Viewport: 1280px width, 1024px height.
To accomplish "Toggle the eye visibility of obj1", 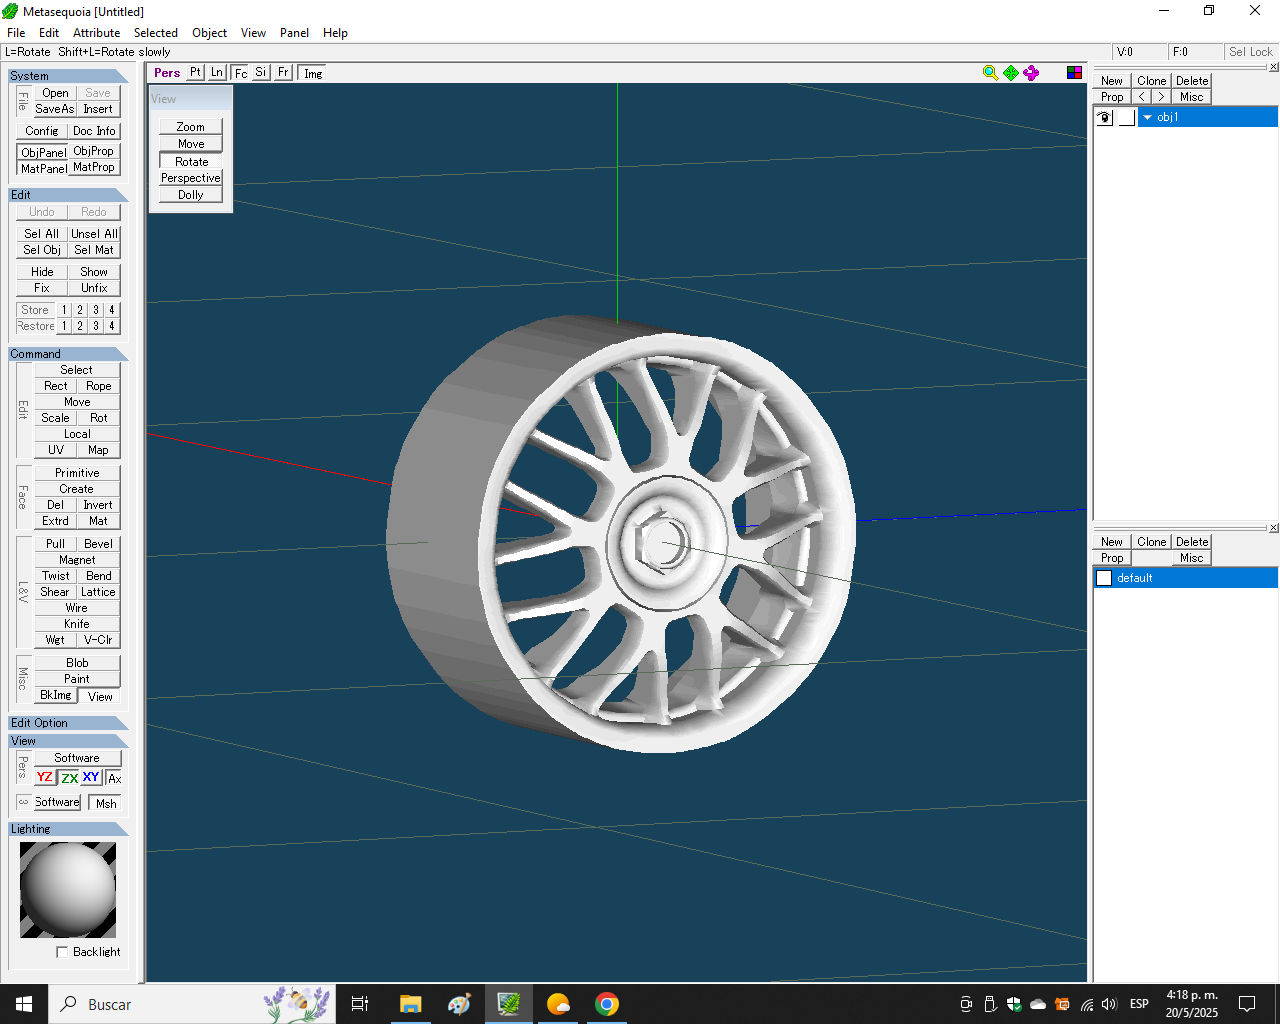I will (1104, 117).
